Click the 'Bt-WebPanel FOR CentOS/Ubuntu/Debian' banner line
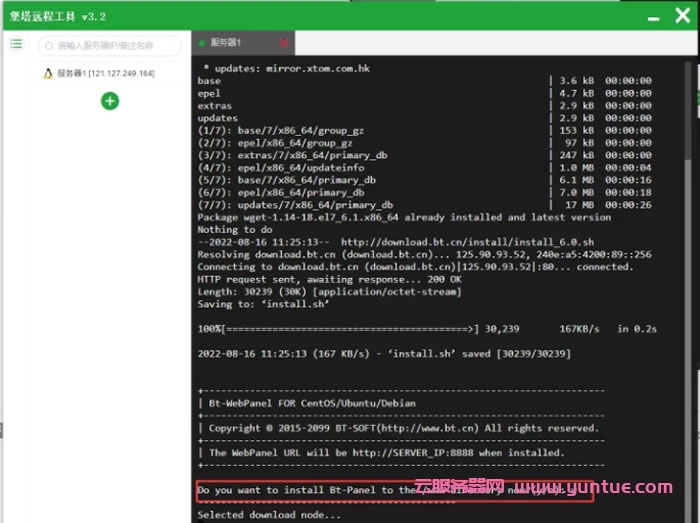The width and height of the screenshot is (700, 523). (x=313, y=403)
